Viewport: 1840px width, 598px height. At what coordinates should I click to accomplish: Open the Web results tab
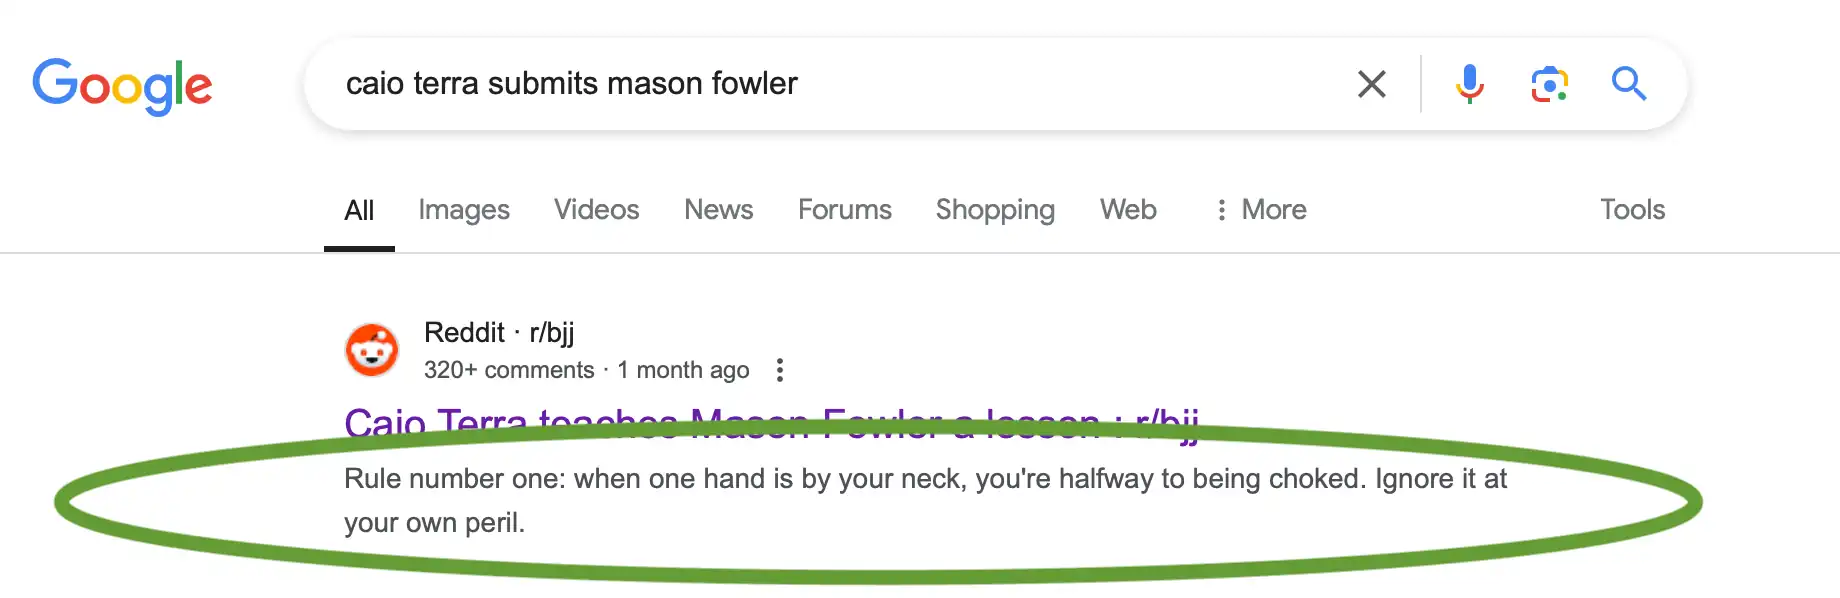(1127, 210)
